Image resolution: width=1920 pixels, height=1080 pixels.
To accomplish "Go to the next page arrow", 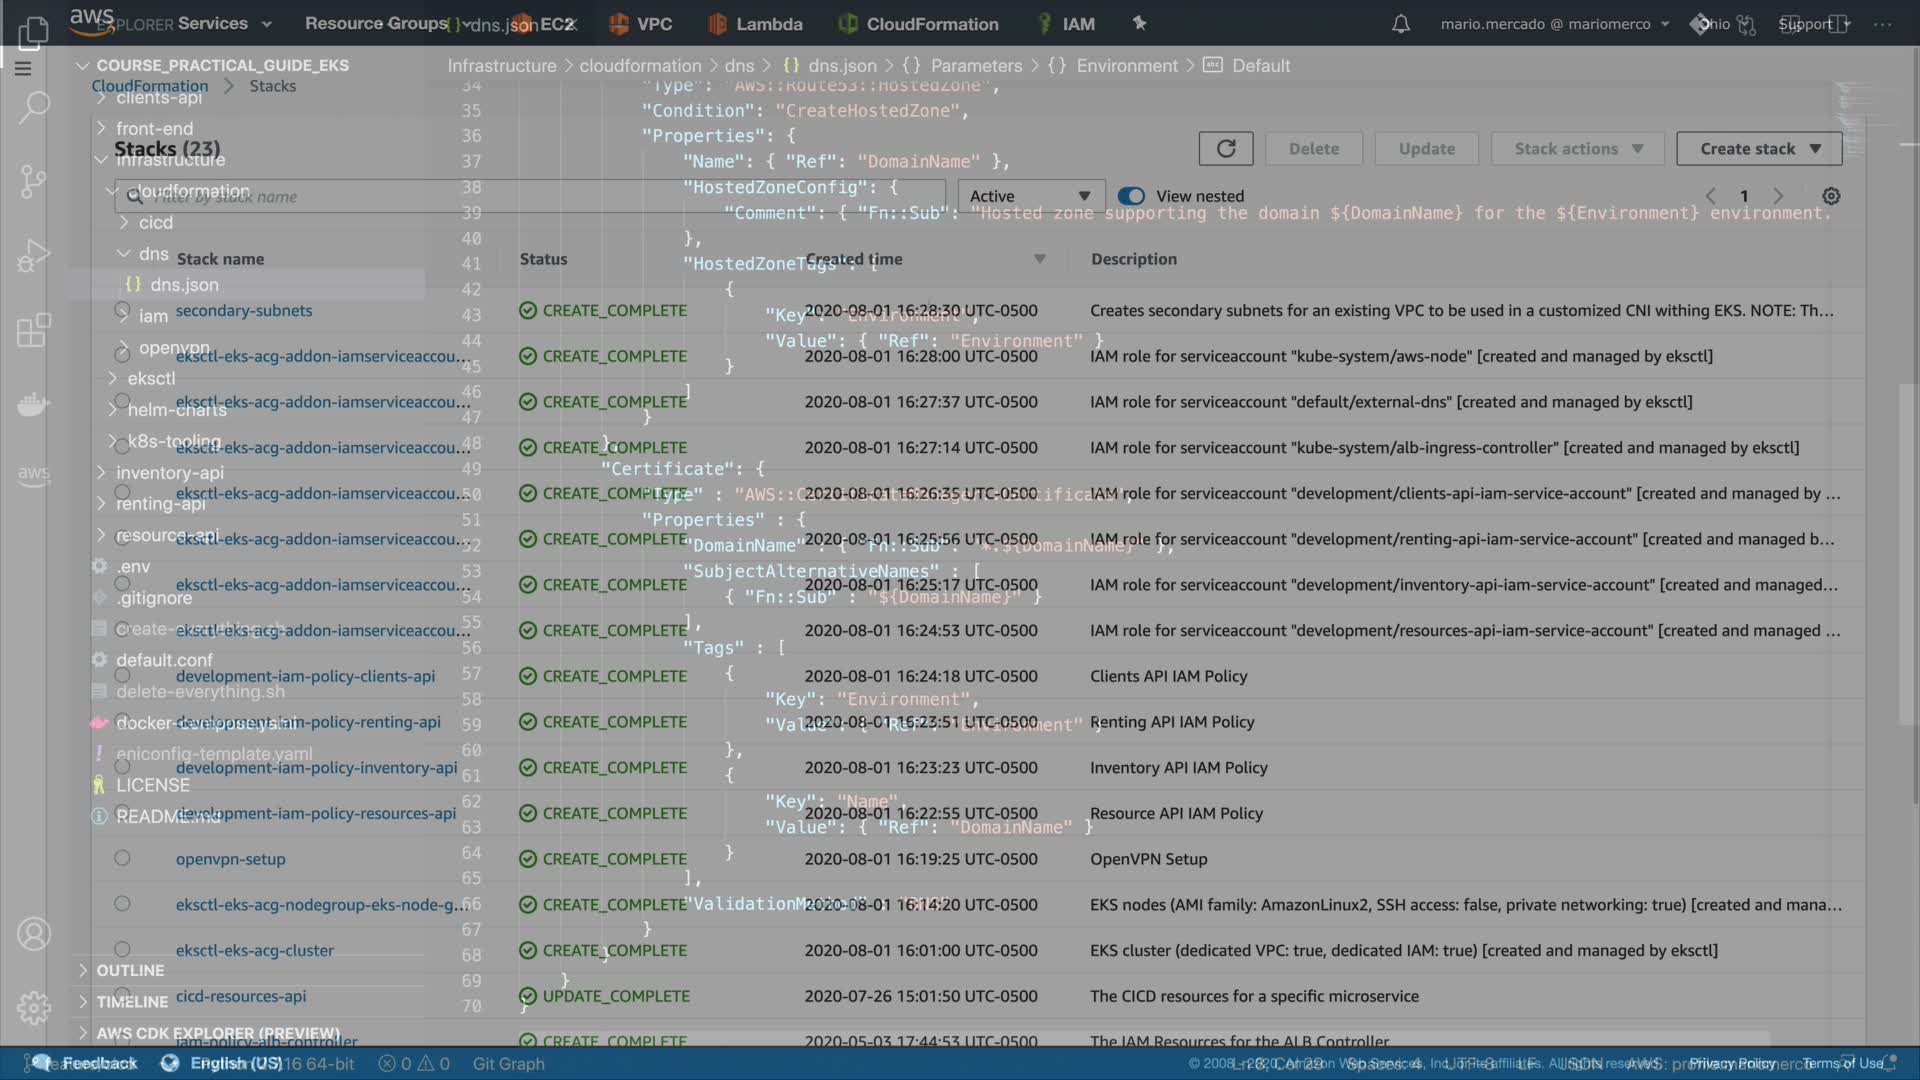I will 1778,196.
